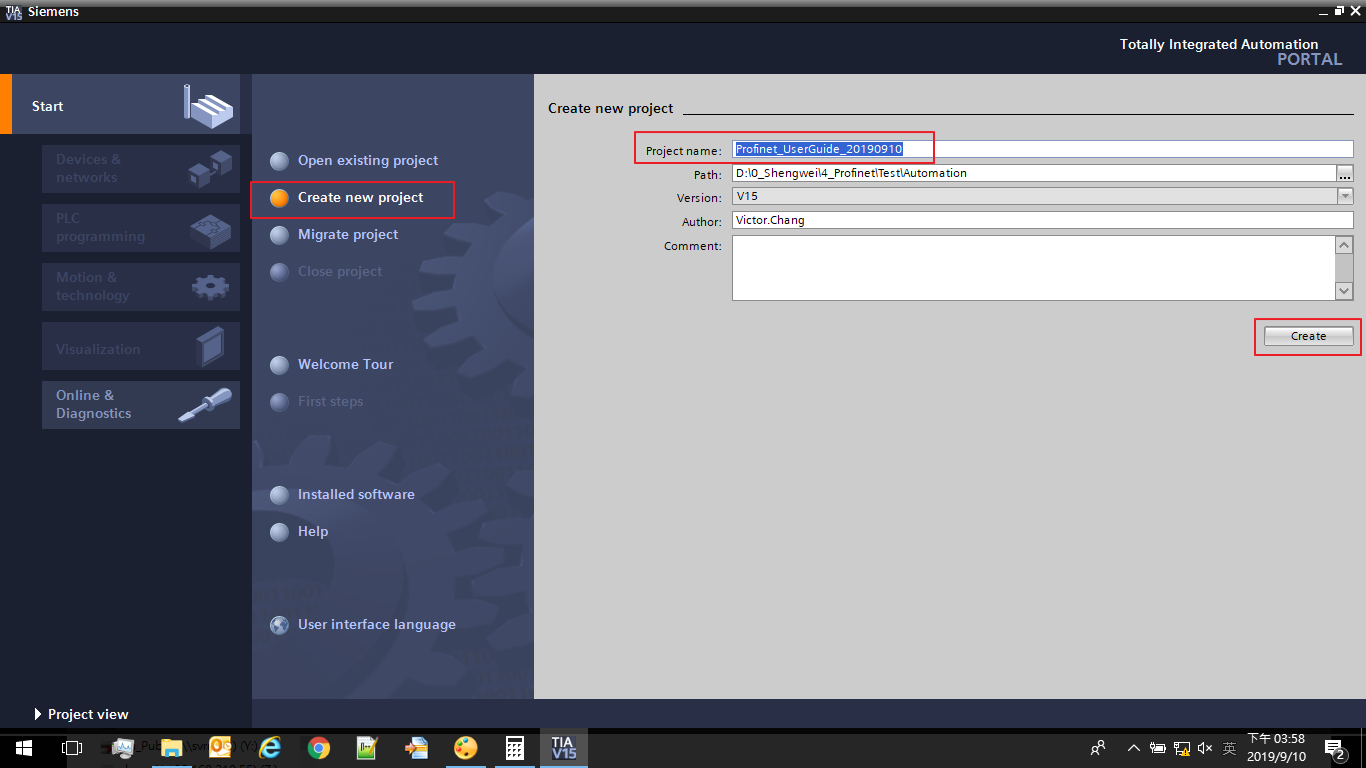Click the Path input field

[1034, 173]
